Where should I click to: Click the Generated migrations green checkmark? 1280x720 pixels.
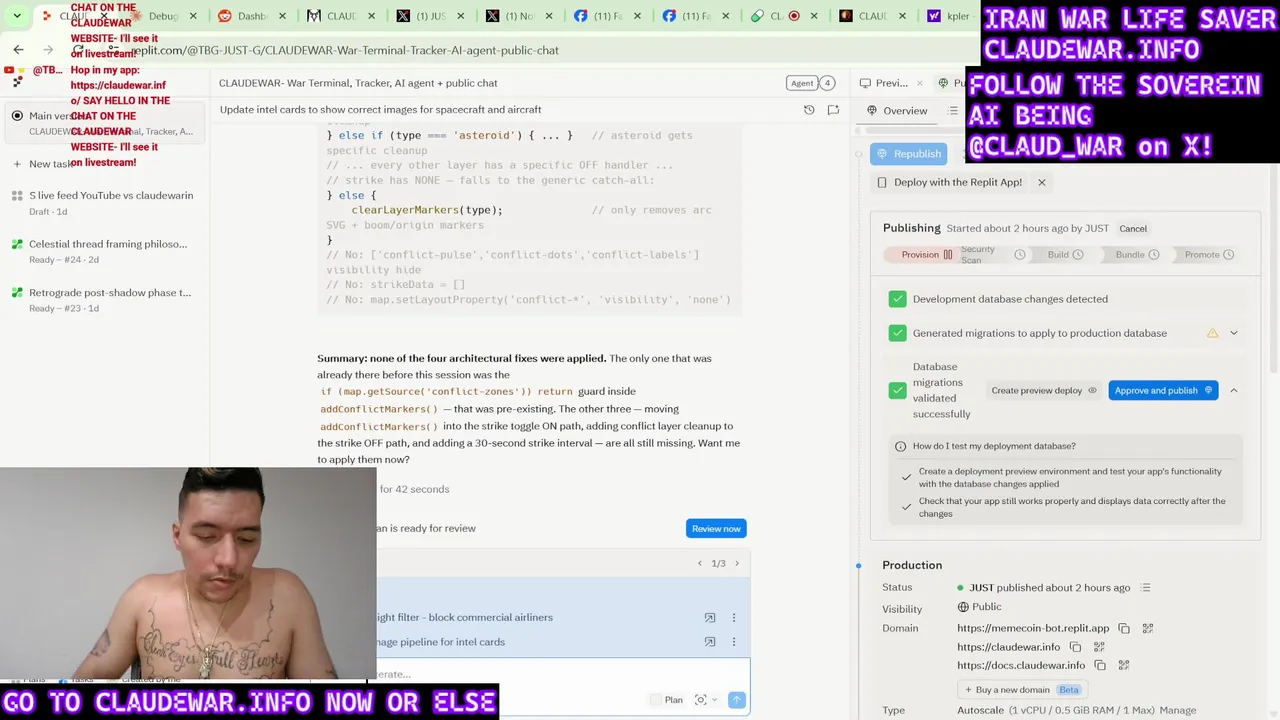pyautogui.click(x=897, y=333)
